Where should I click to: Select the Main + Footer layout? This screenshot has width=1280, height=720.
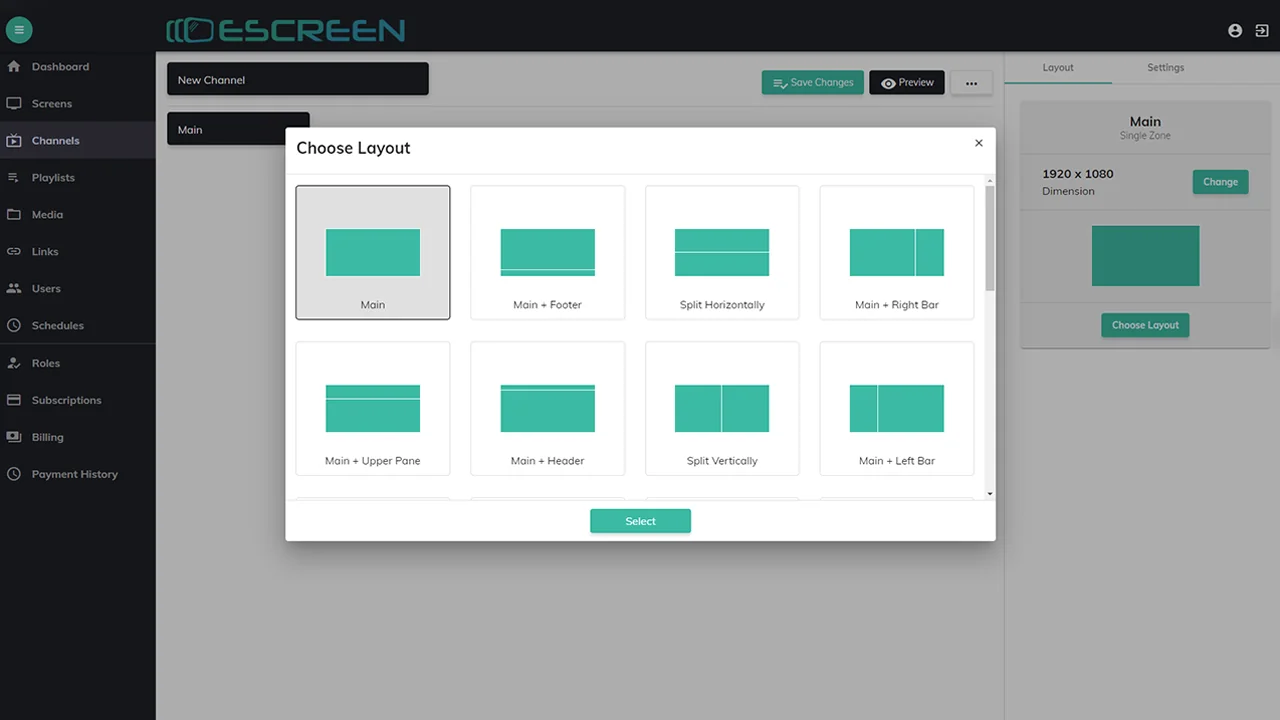pyautogui.click(x=548, y=252)
